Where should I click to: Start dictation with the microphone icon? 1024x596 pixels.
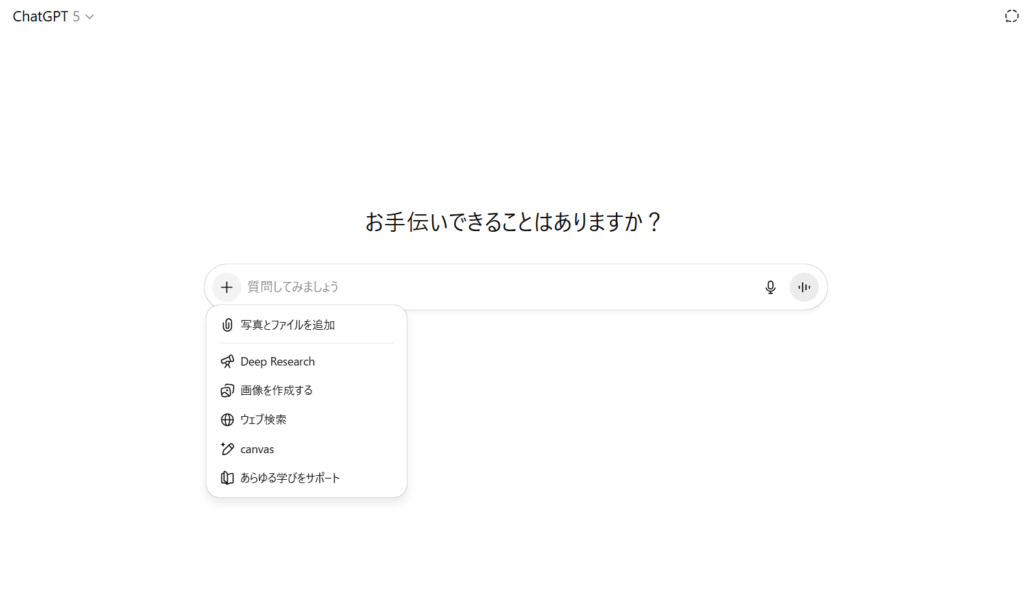771,287
